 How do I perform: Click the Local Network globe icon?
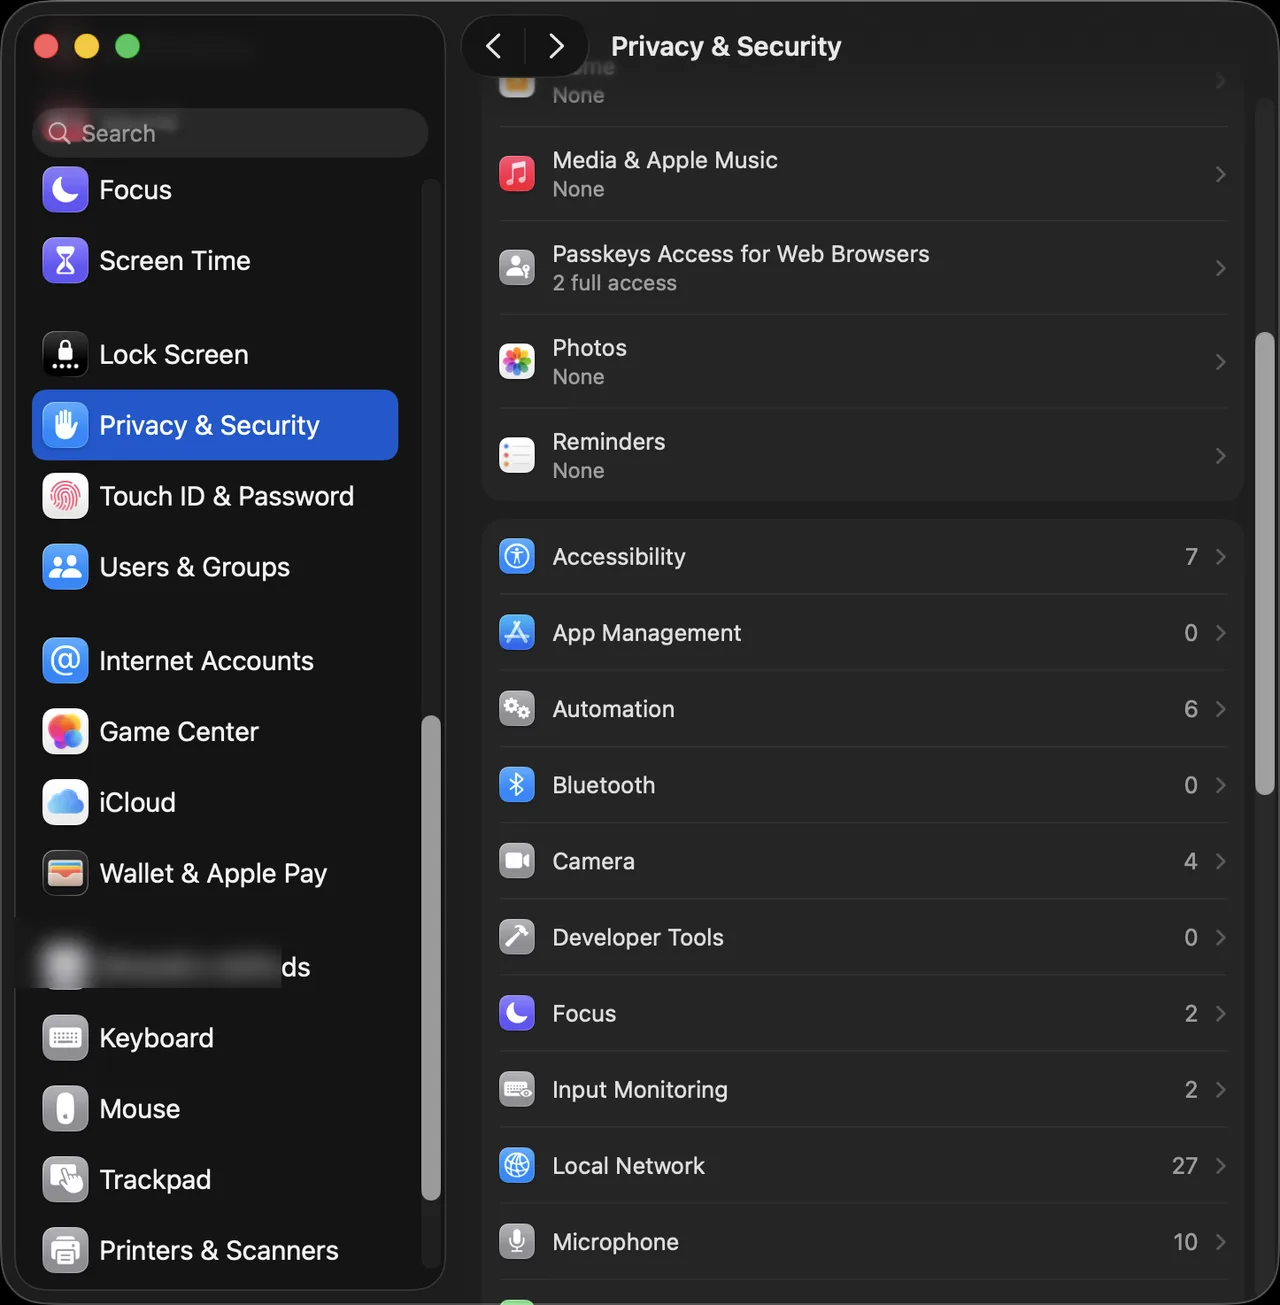(517, 1166)
